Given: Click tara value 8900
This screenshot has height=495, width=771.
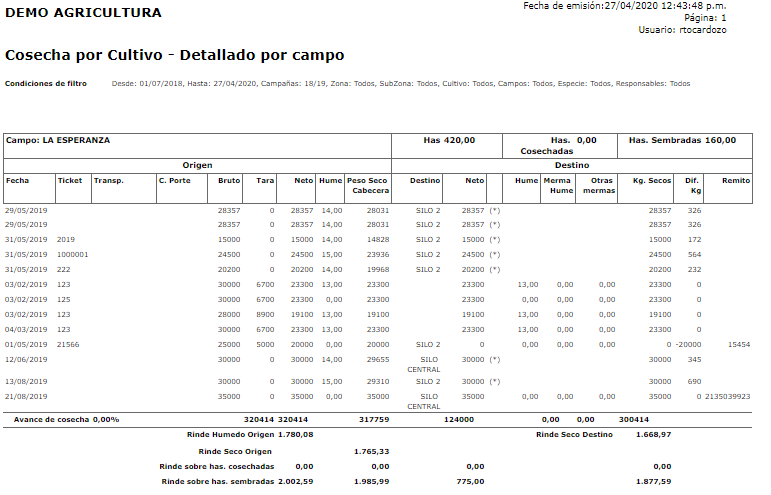Looking at the screenshot, I should 265,315.
